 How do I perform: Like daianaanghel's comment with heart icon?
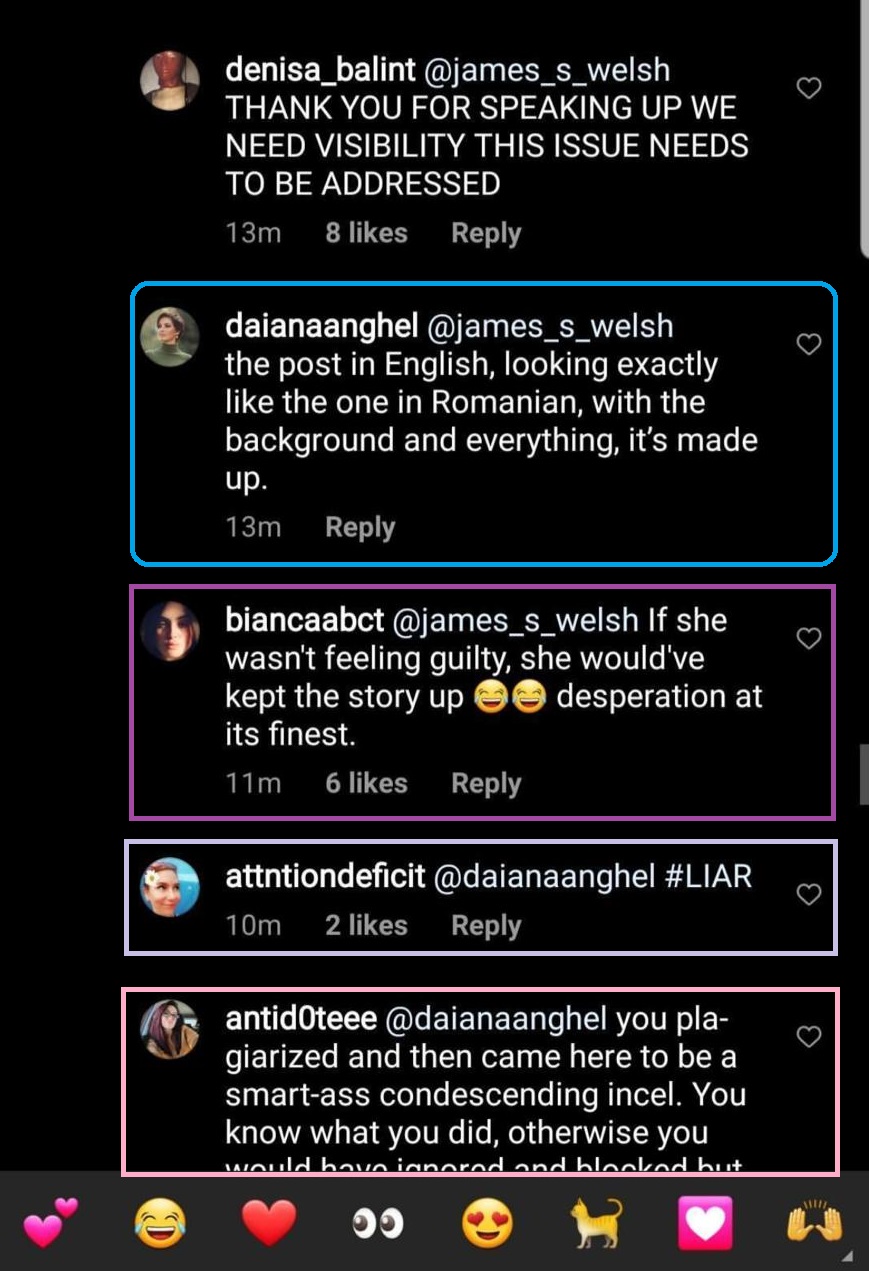pyautogui.click(x=808, y=345)
